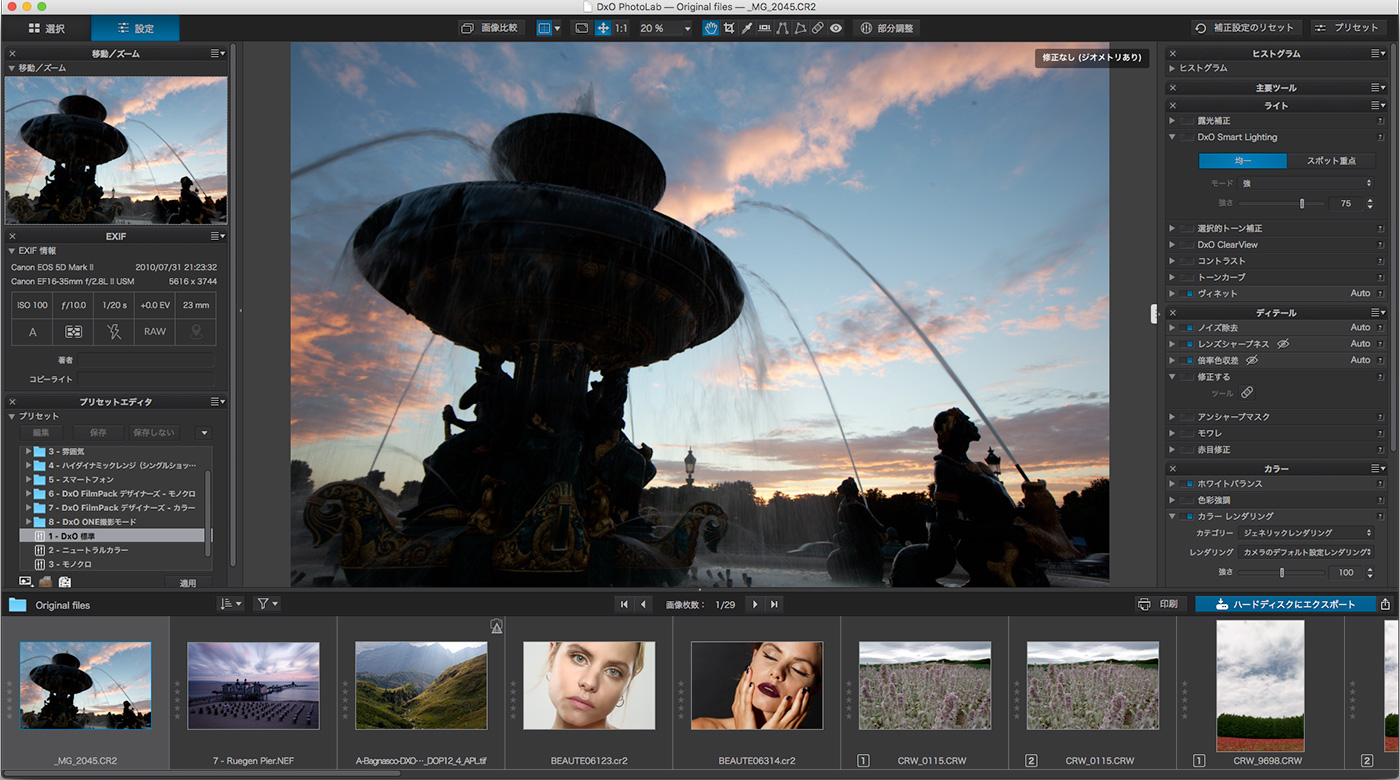Select the スポット重点 lighting mode tab

point(1331,161)
